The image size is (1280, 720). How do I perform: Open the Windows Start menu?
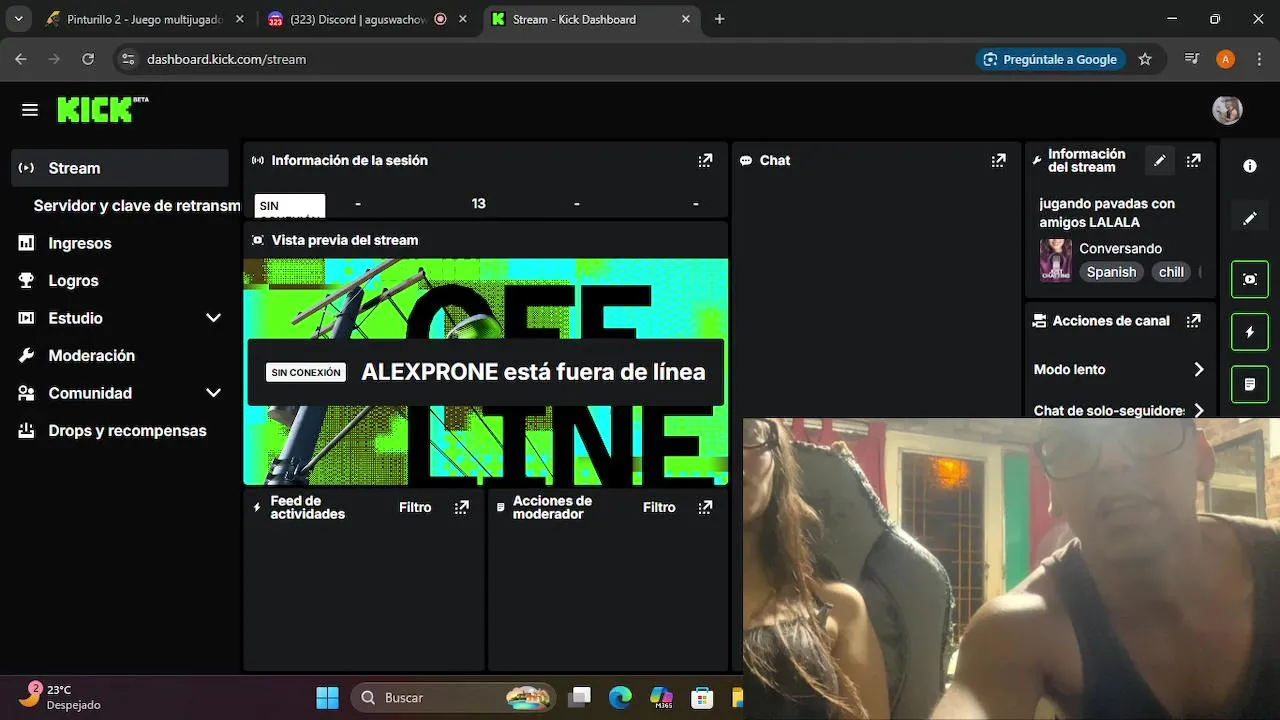click(327, 697)
